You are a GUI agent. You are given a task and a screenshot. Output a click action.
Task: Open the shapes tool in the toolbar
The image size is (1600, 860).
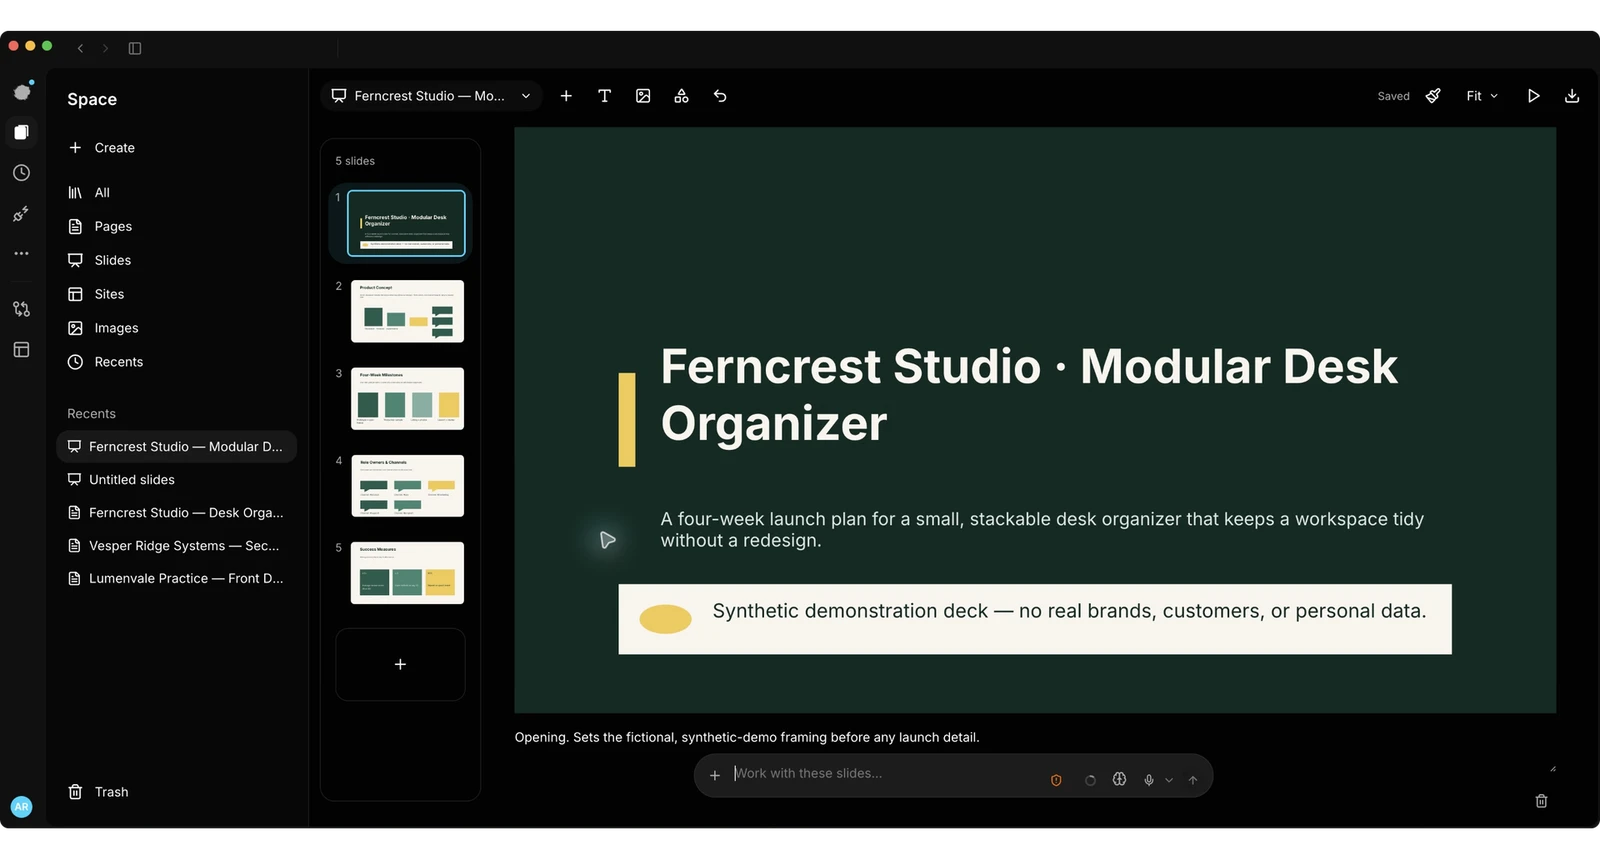[681, 96]
